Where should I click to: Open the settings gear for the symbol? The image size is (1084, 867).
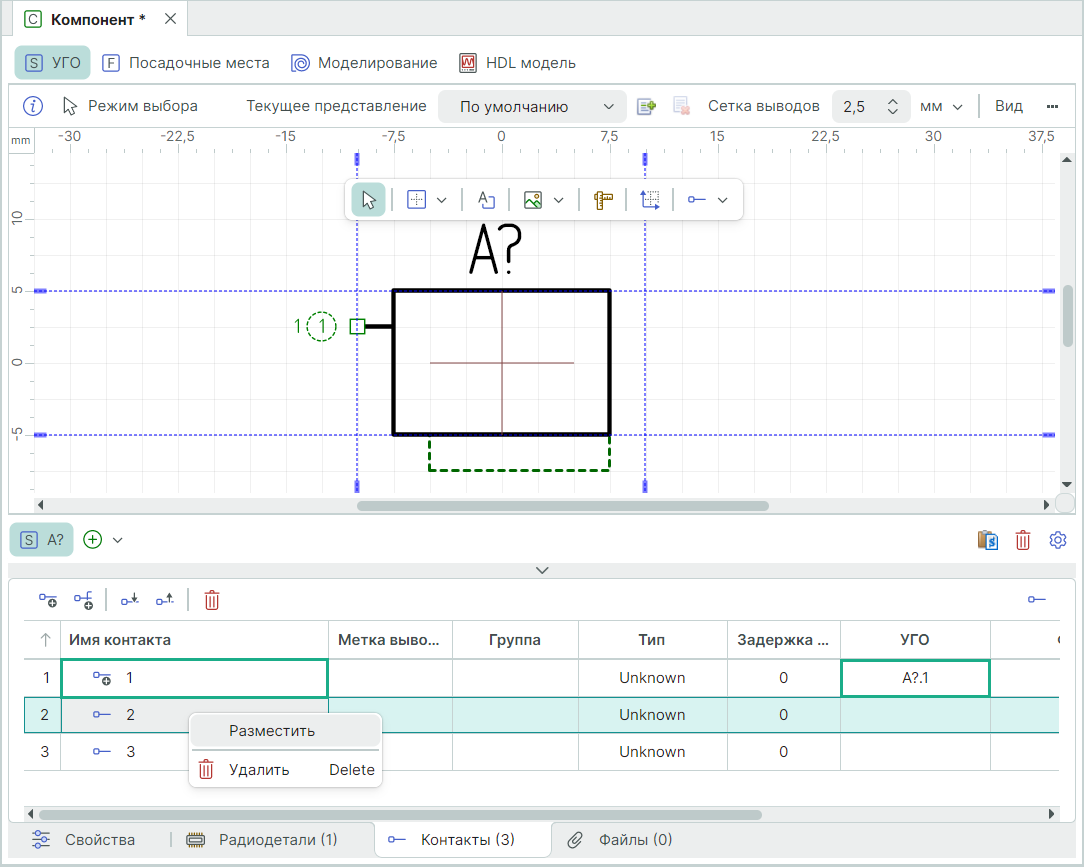[x=1058, y=540]
